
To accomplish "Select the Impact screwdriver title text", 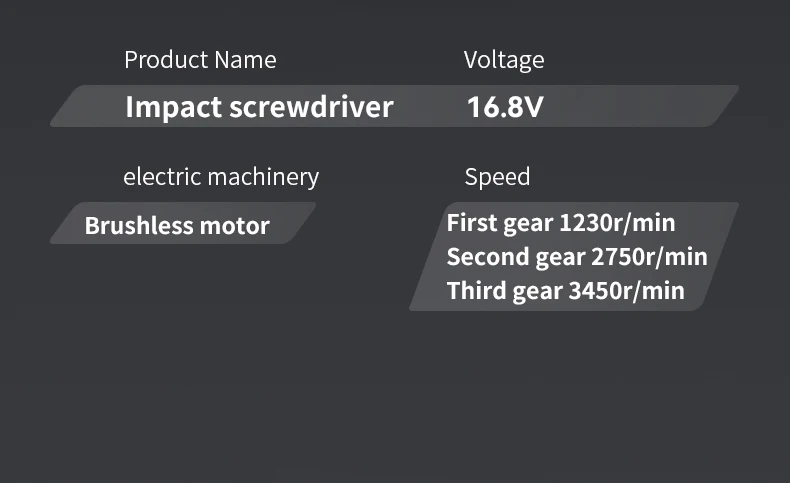I will pyautogui.click(x=259, y=107).
